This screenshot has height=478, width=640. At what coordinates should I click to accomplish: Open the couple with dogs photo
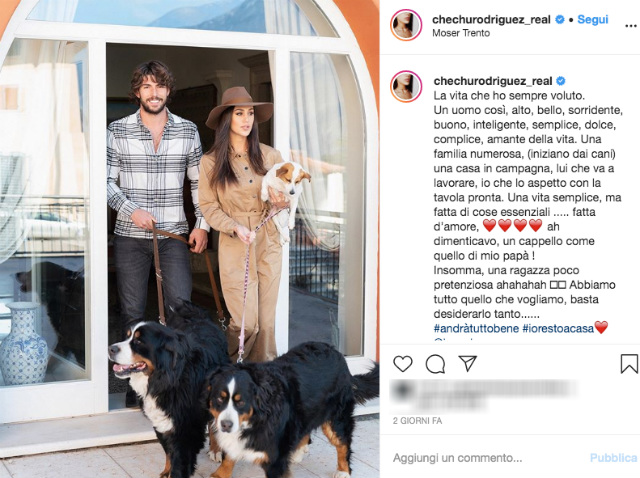click(189, 239)
